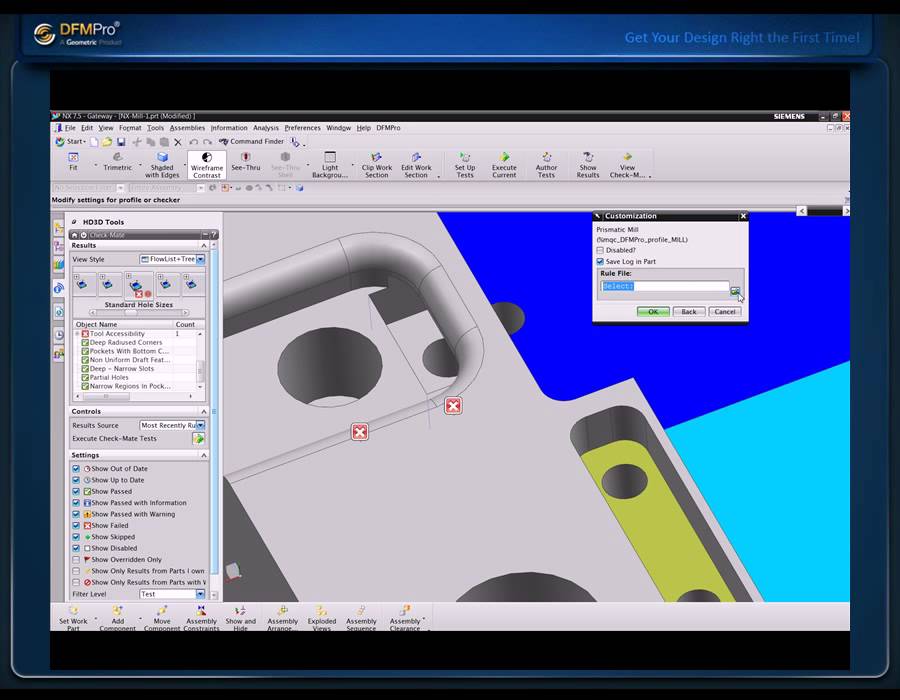Open the Start dropdown menu
This screenshot has height=700, width=900.
71,142
